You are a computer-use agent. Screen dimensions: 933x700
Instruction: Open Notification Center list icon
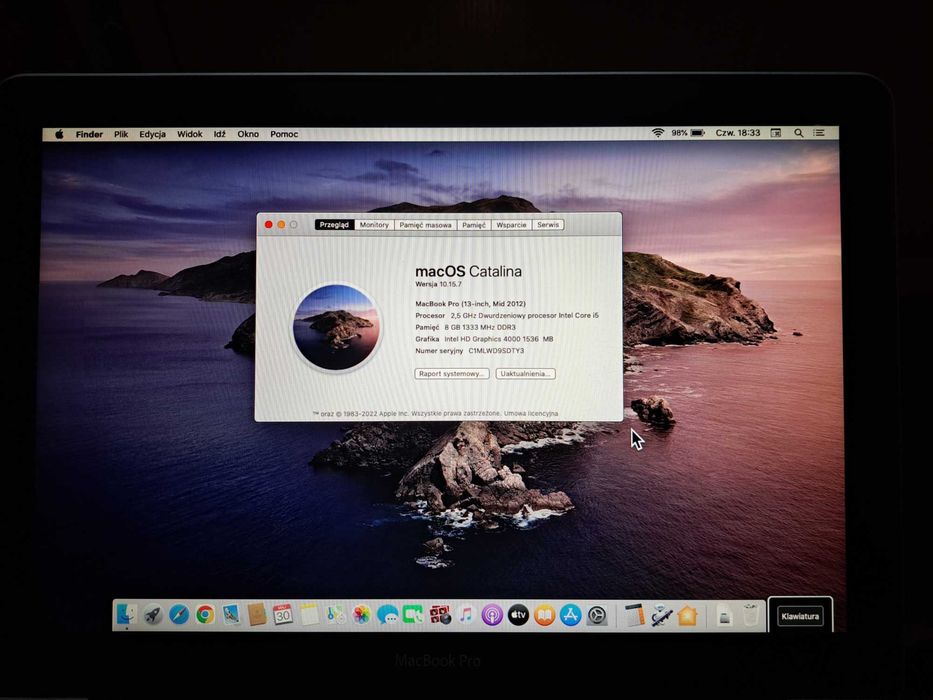[819, 133]
